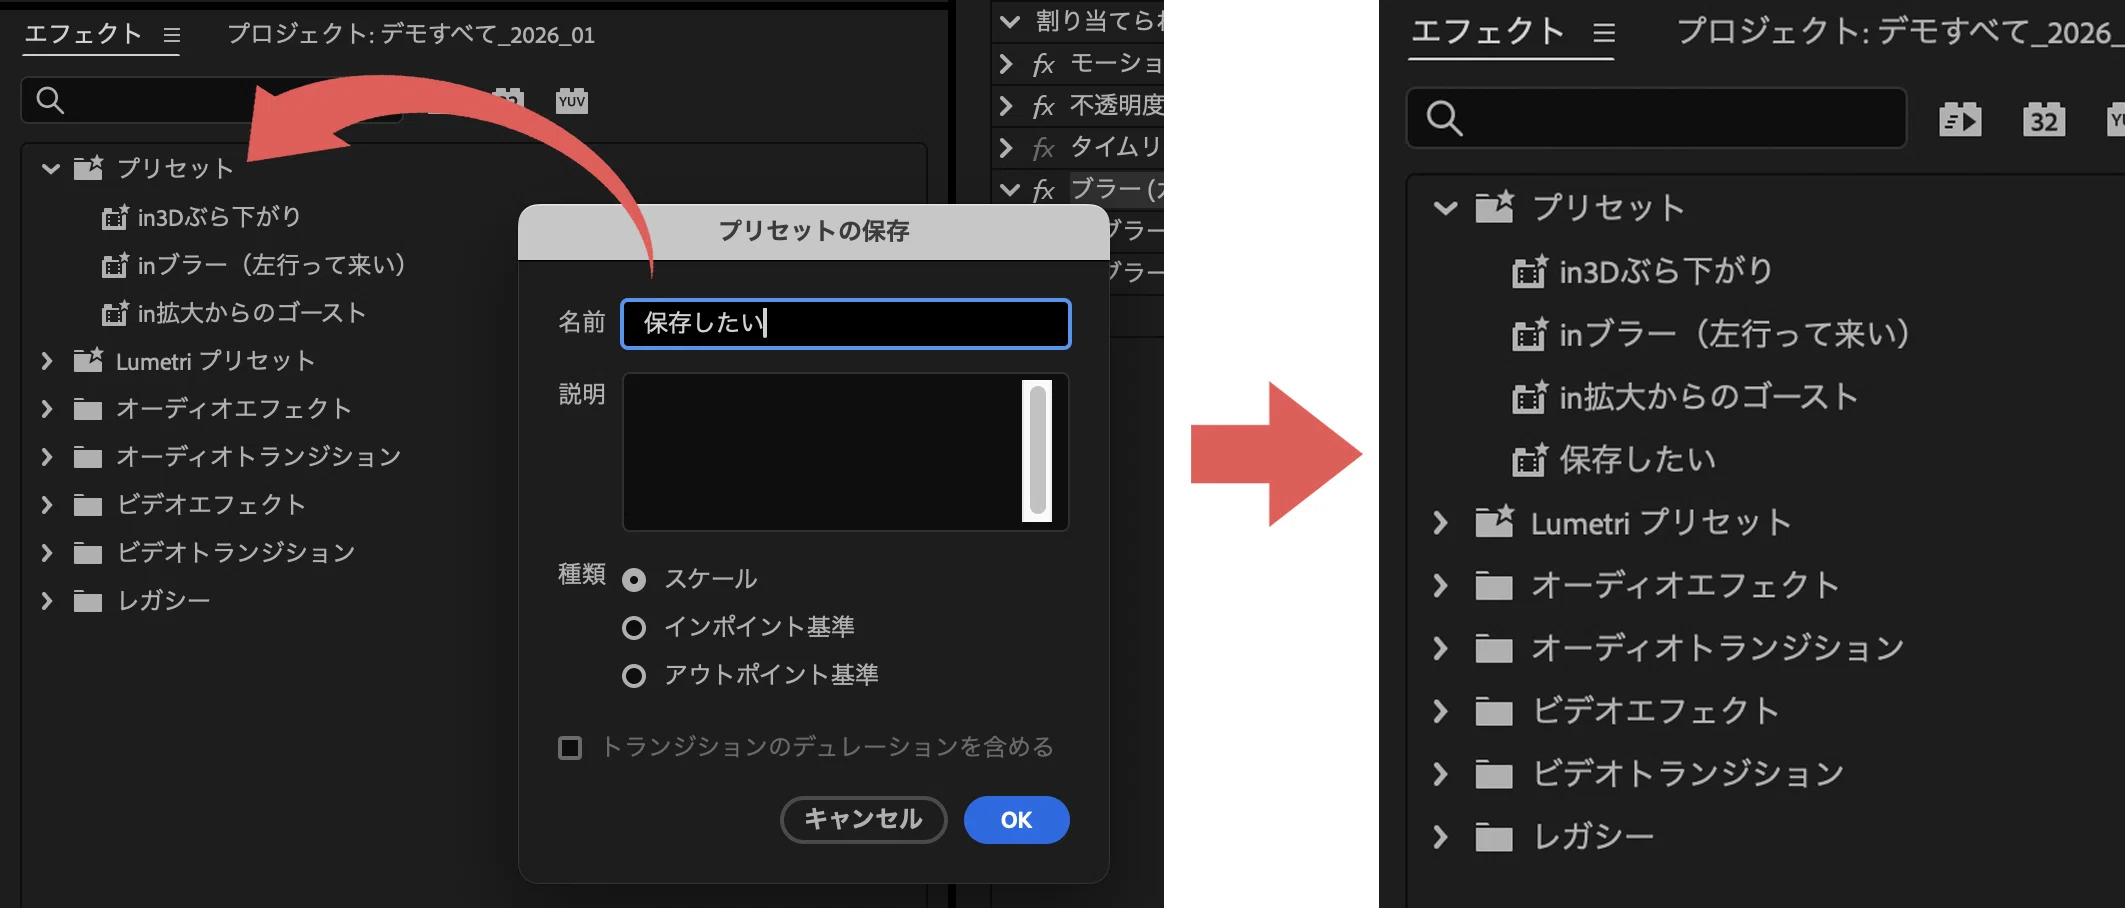Click オーディオエフェクト folder icon on left
Viewport: 2125px width, 908px height.
[x=88, y=409]
